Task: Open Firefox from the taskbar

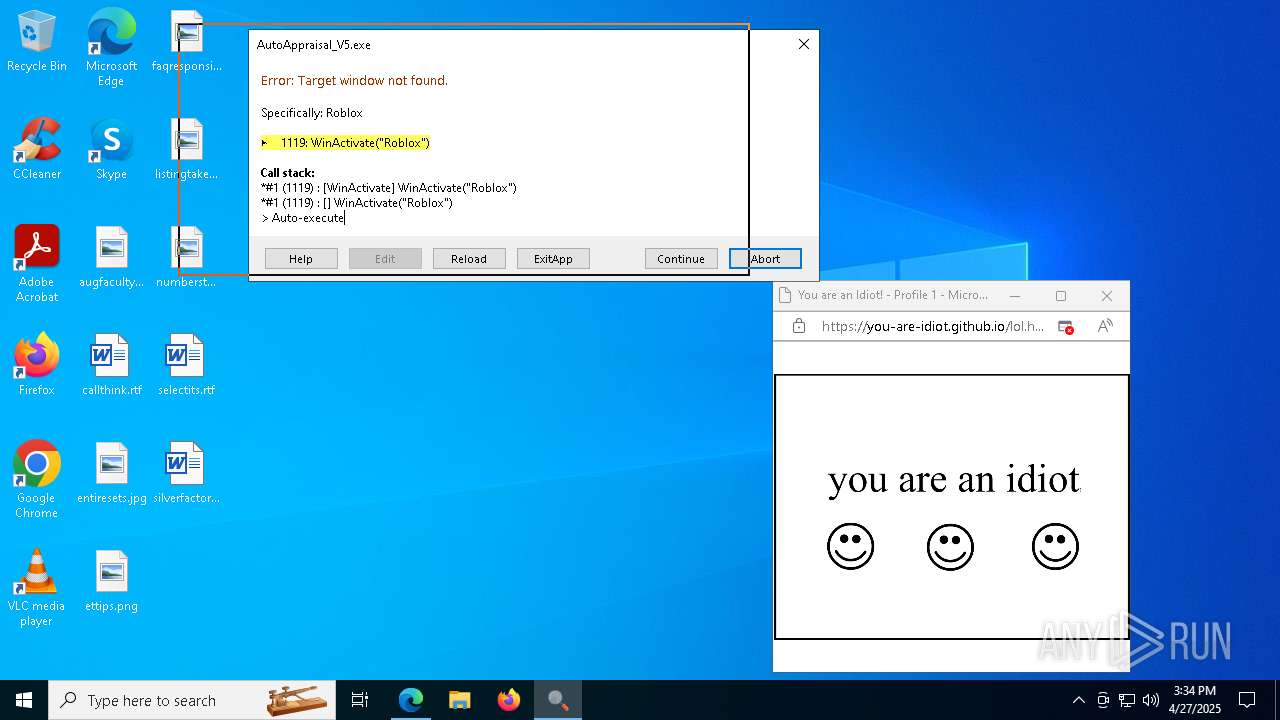Action: click(509, 700)
